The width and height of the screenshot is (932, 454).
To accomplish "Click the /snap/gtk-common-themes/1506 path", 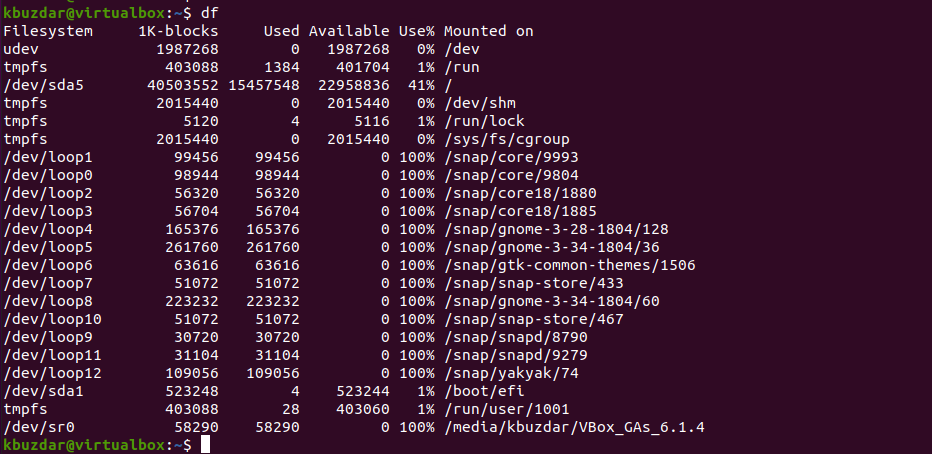I will click(569, 265).
